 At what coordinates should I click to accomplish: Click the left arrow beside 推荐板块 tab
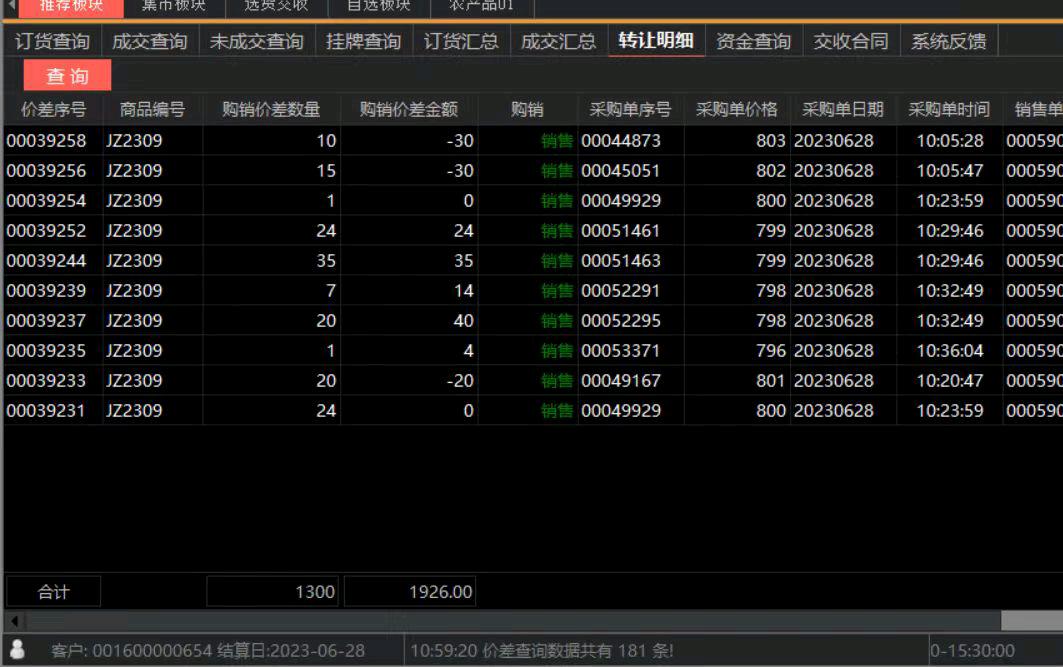[11, 6]
